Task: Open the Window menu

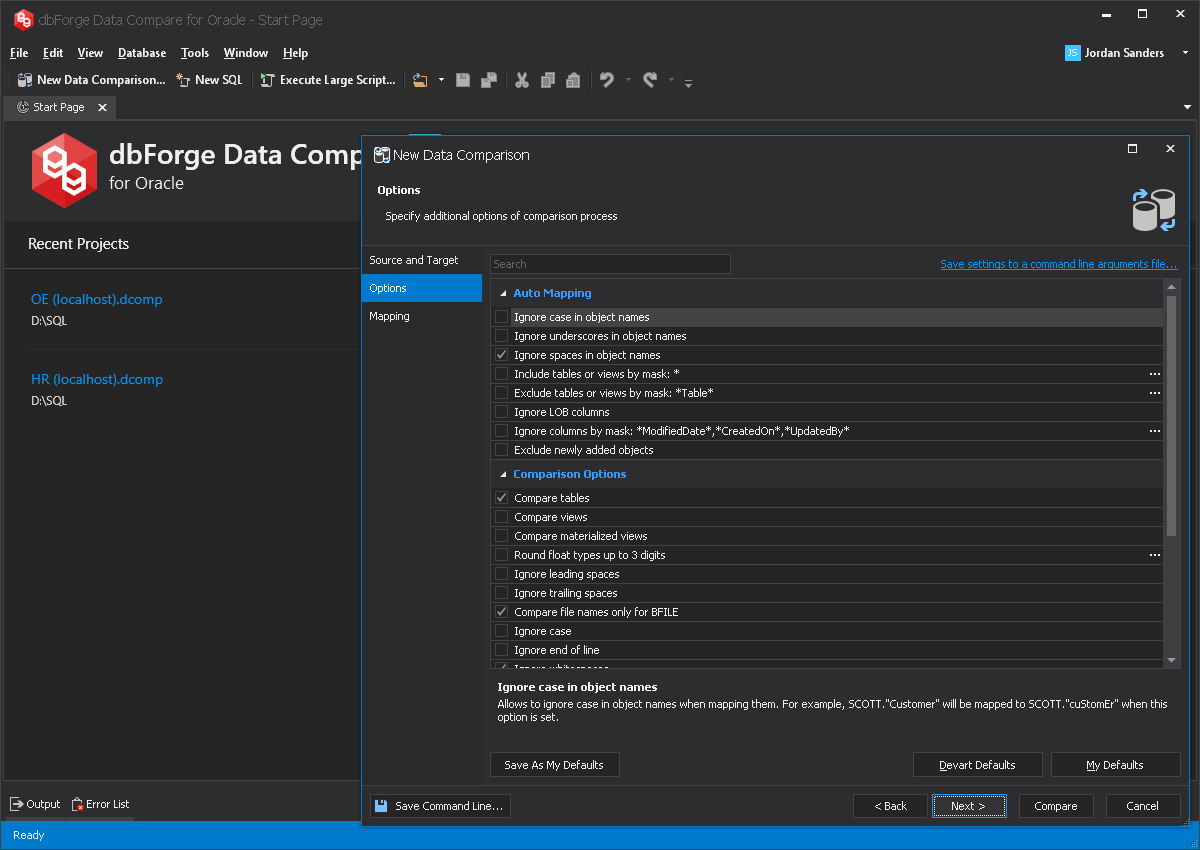Action: 246,53
